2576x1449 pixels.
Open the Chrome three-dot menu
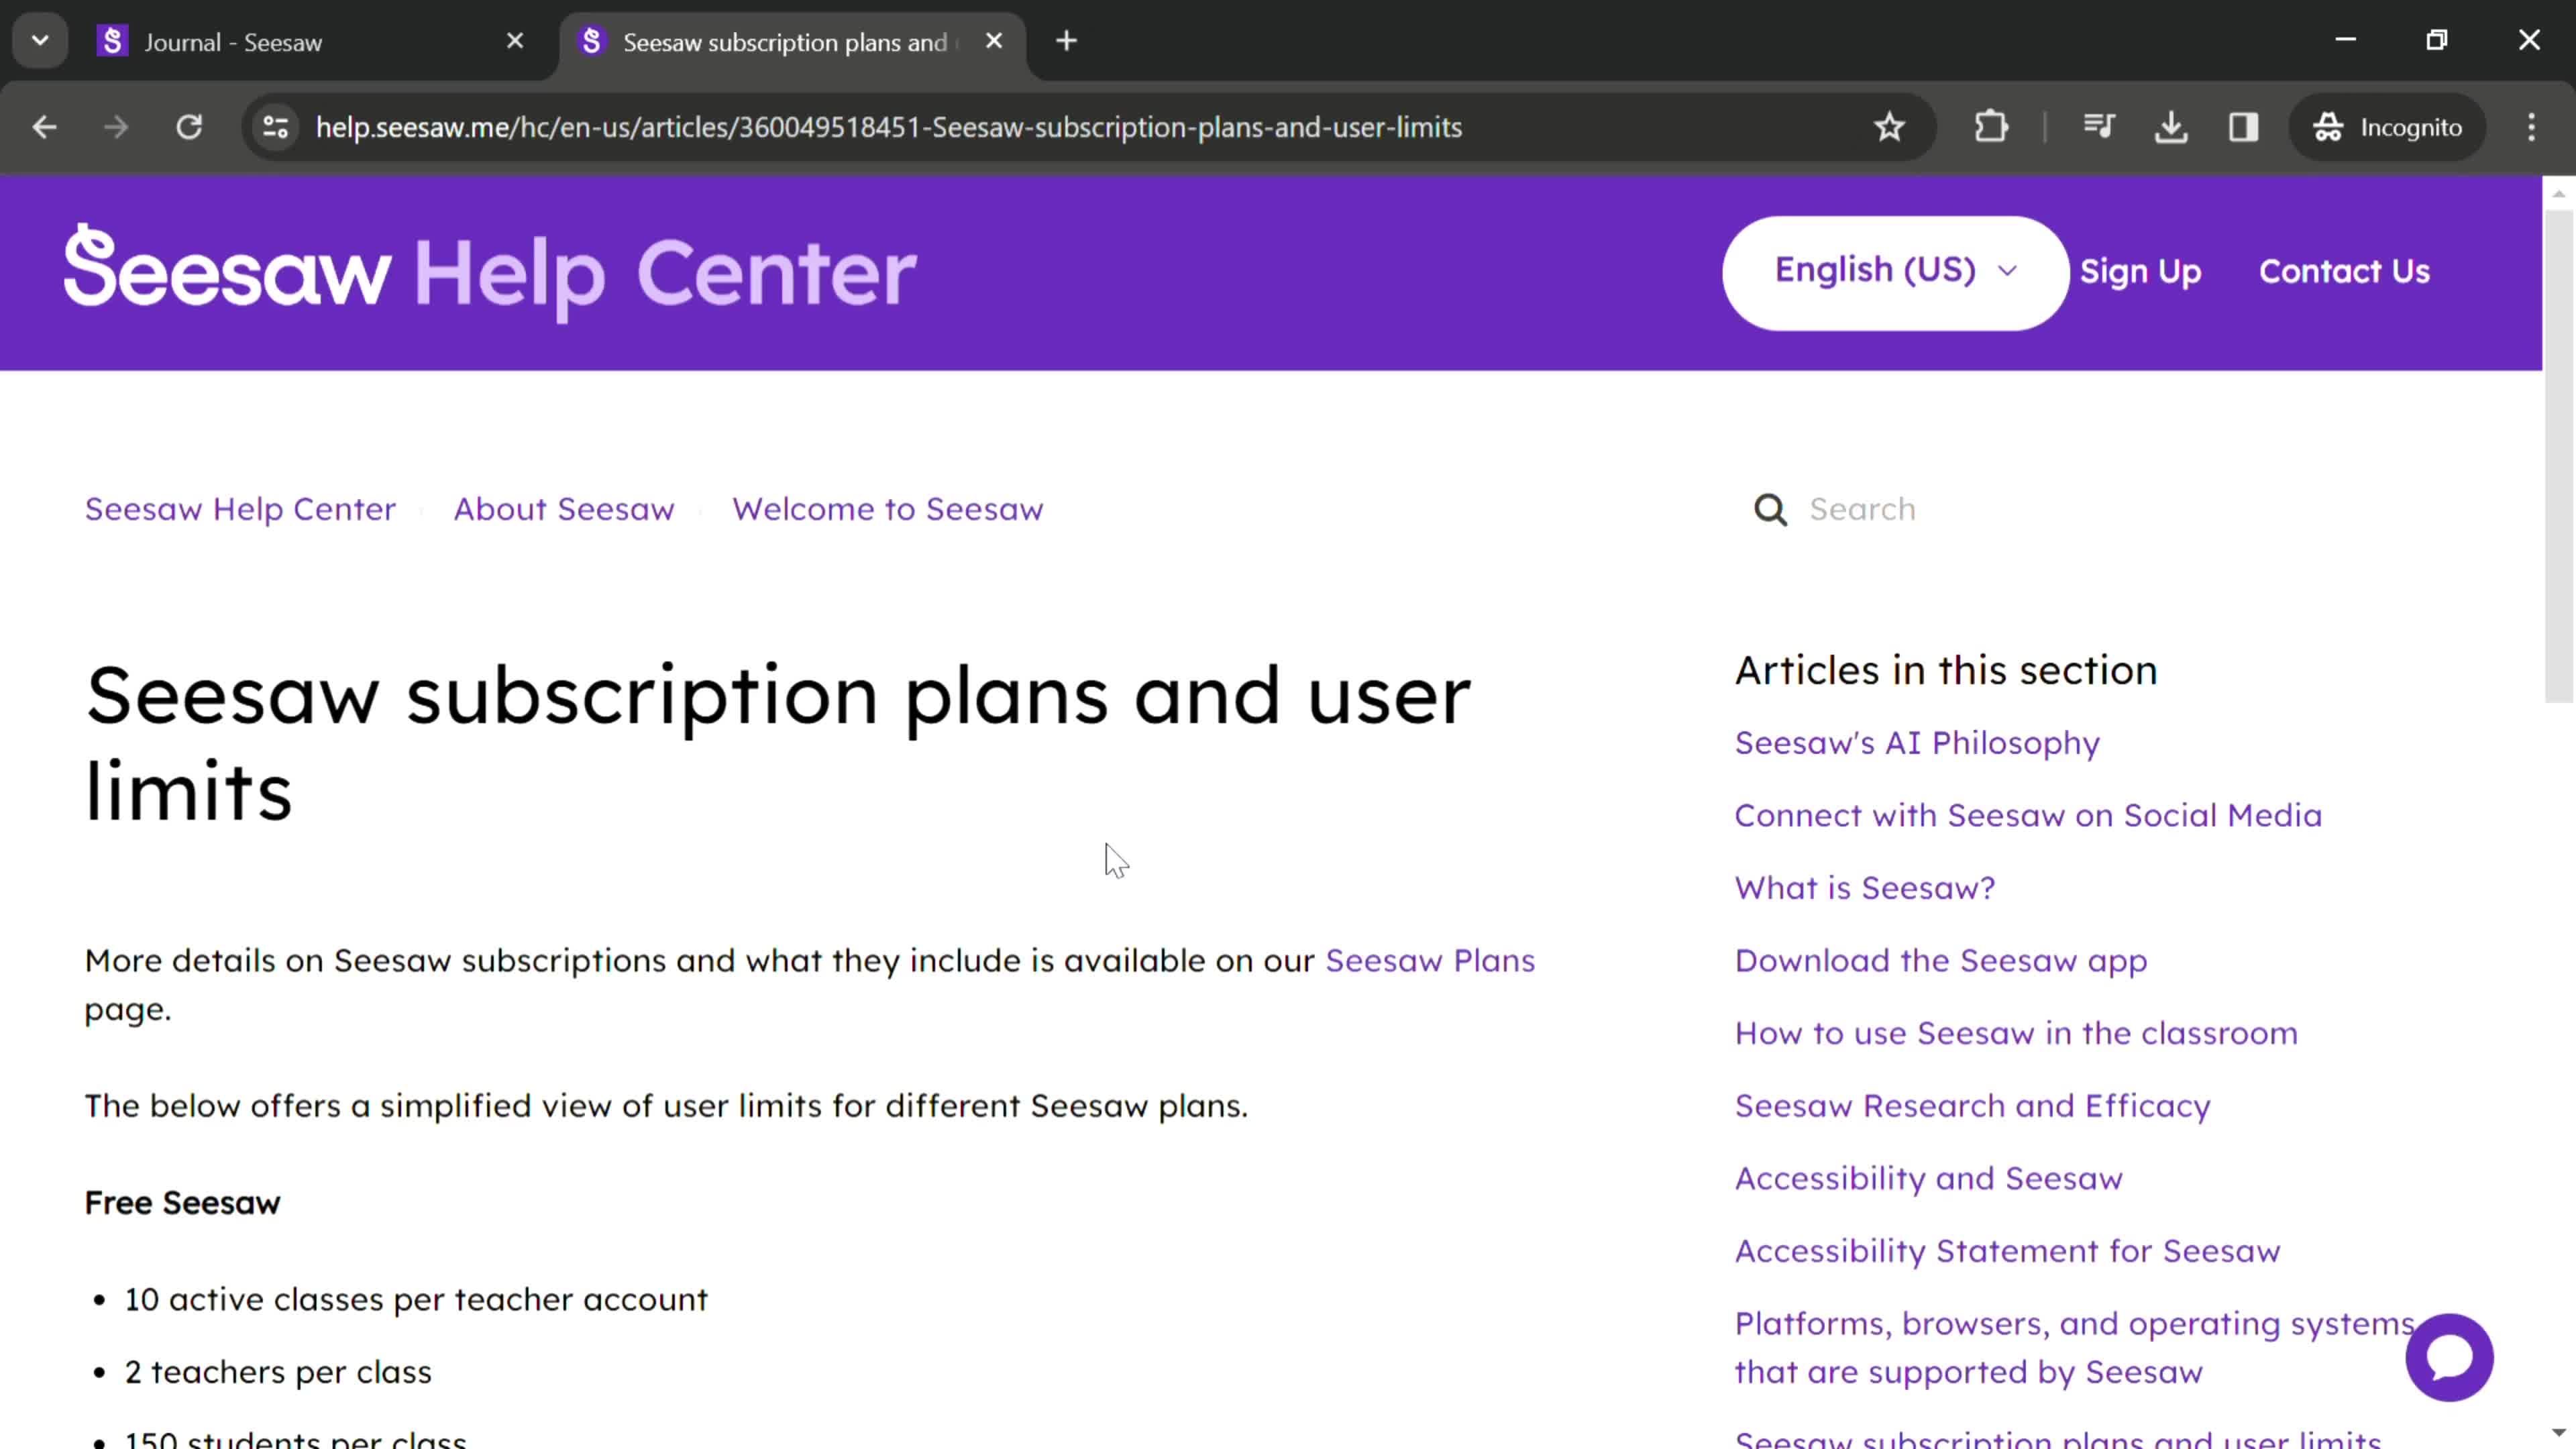tap(2531, 127)
